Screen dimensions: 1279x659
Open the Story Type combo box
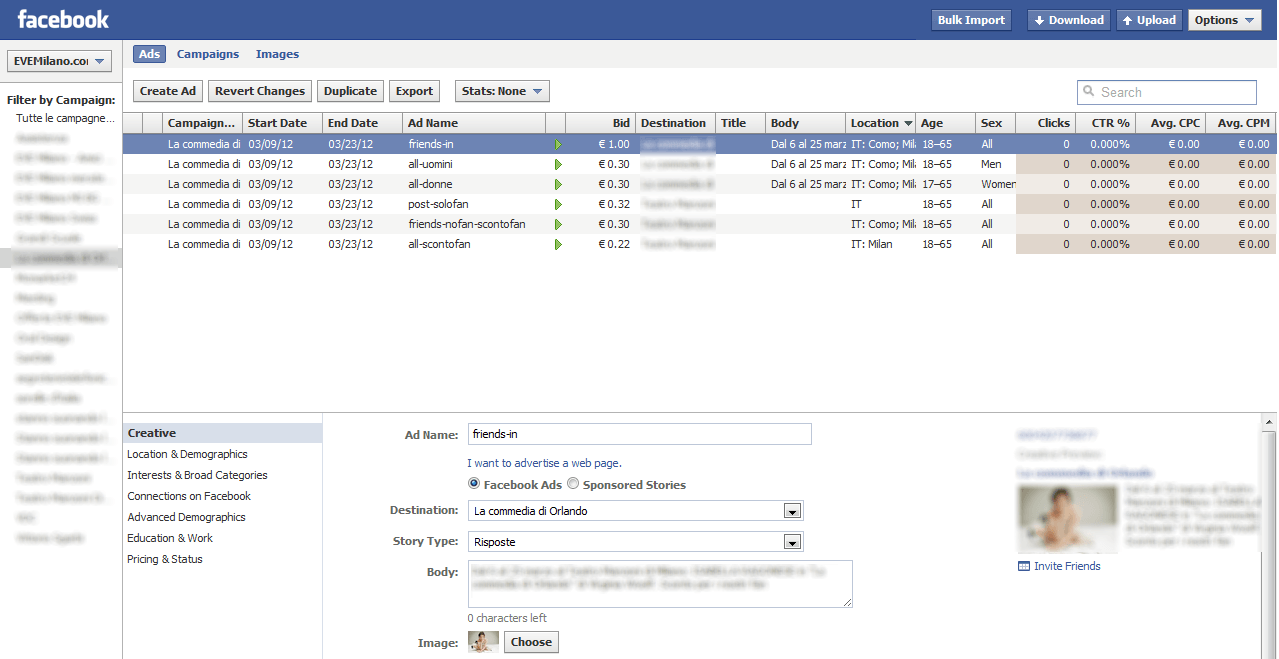click(636, 542)
